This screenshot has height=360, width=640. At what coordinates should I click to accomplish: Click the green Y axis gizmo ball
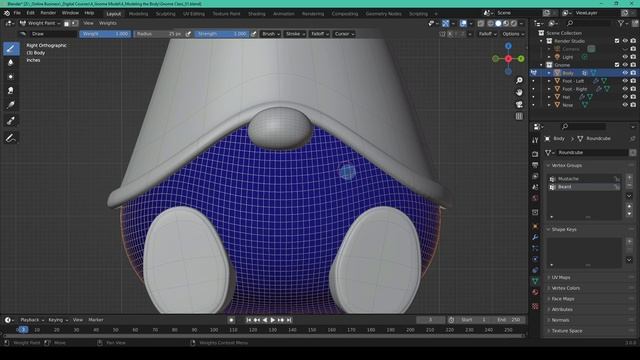521,59
